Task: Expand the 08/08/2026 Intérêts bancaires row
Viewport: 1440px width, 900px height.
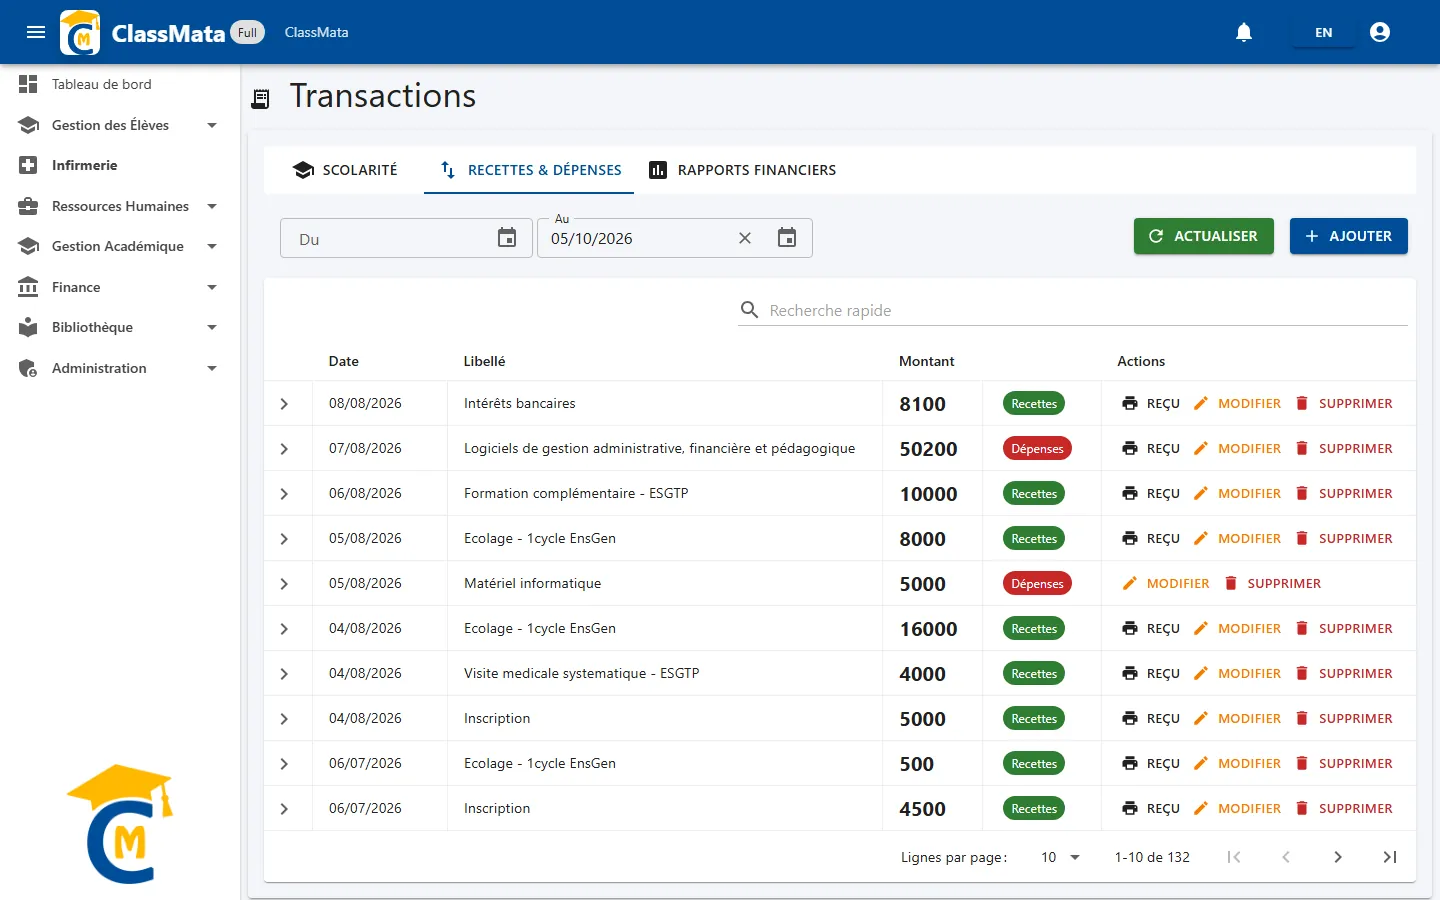Action: pos(284,404)
